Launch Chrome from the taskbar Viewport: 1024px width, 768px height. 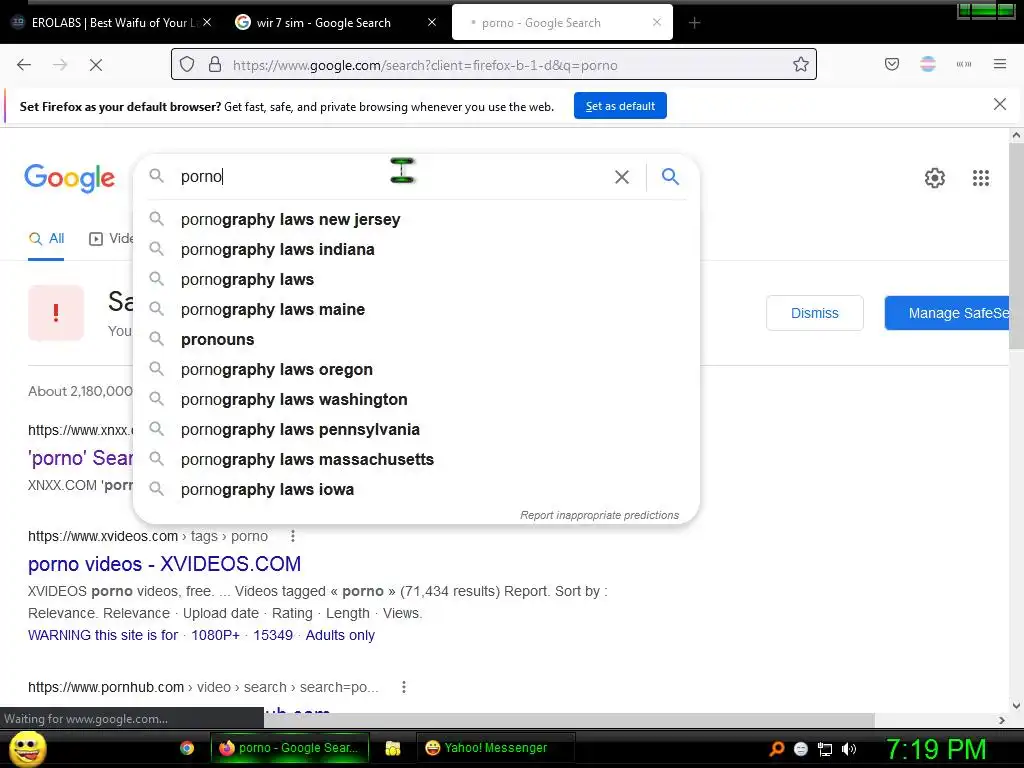(187, 748)
